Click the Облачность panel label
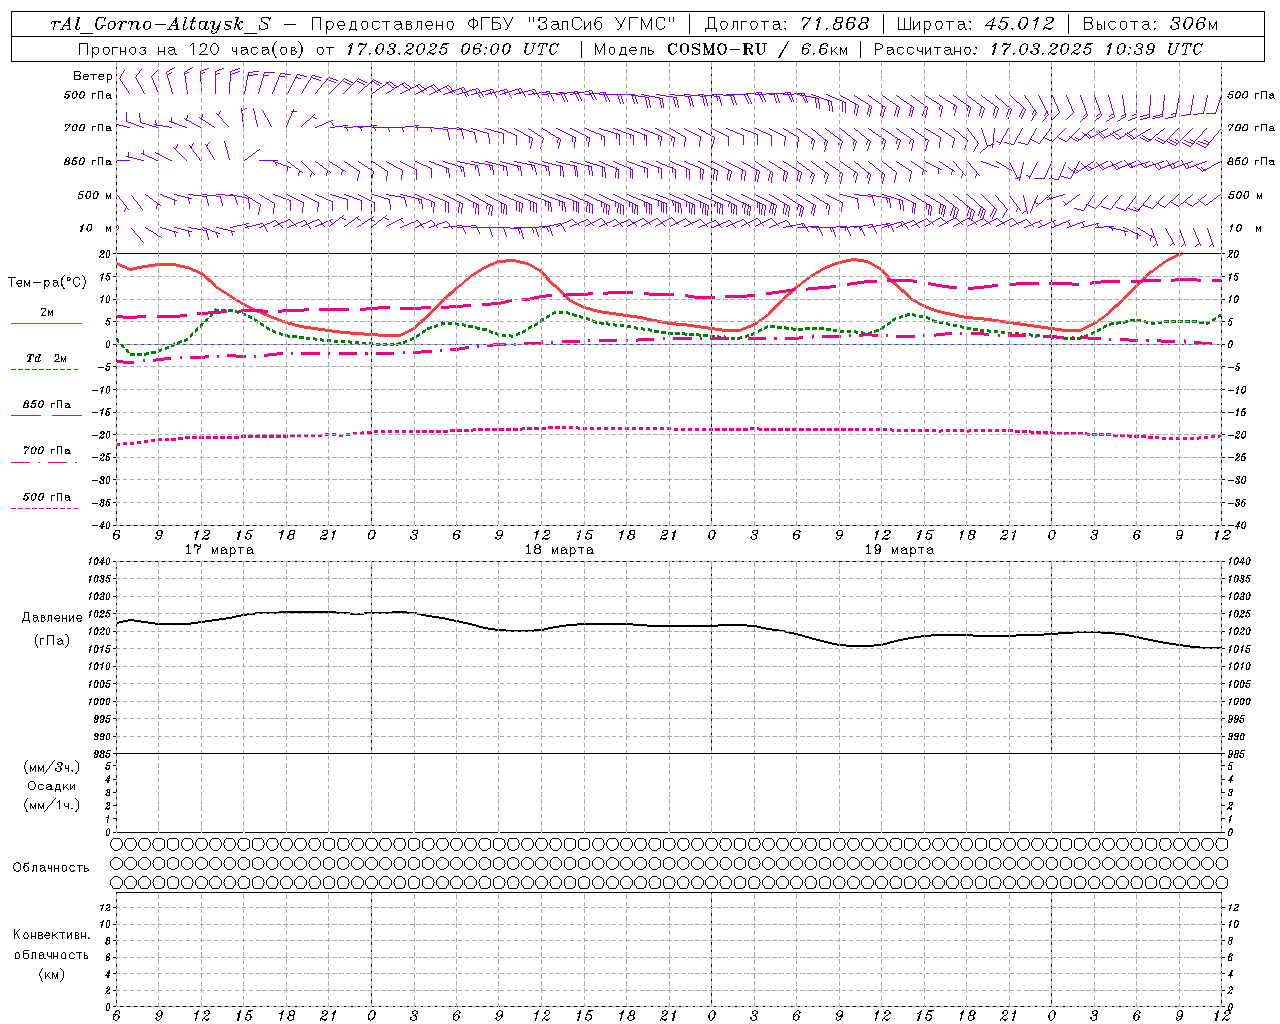This screenshot has height=1024, width=1280. [51, 868]
